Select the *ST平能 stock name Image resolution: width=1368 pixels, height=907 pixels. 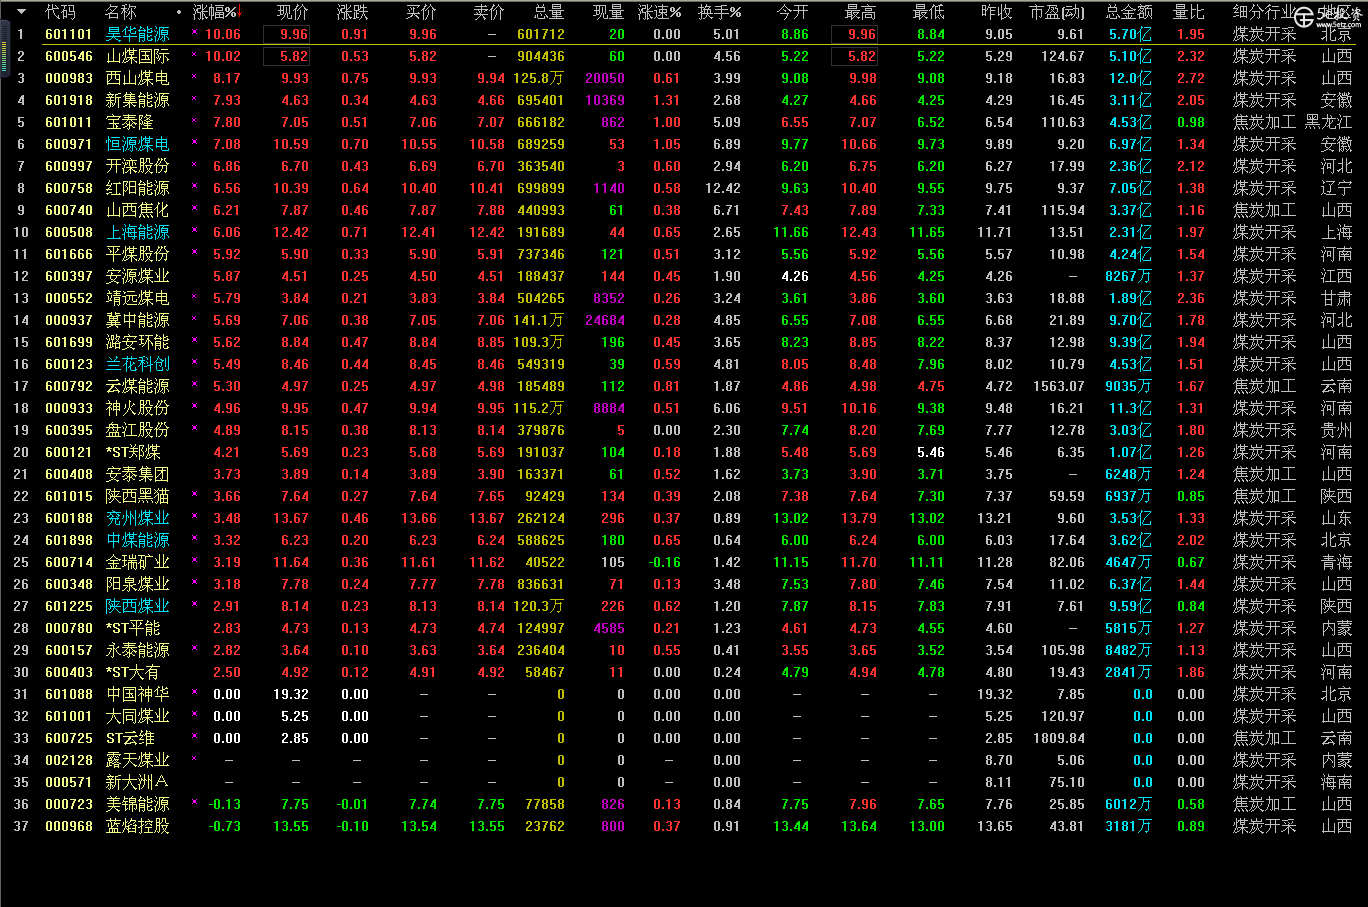[x=133, y=628]
